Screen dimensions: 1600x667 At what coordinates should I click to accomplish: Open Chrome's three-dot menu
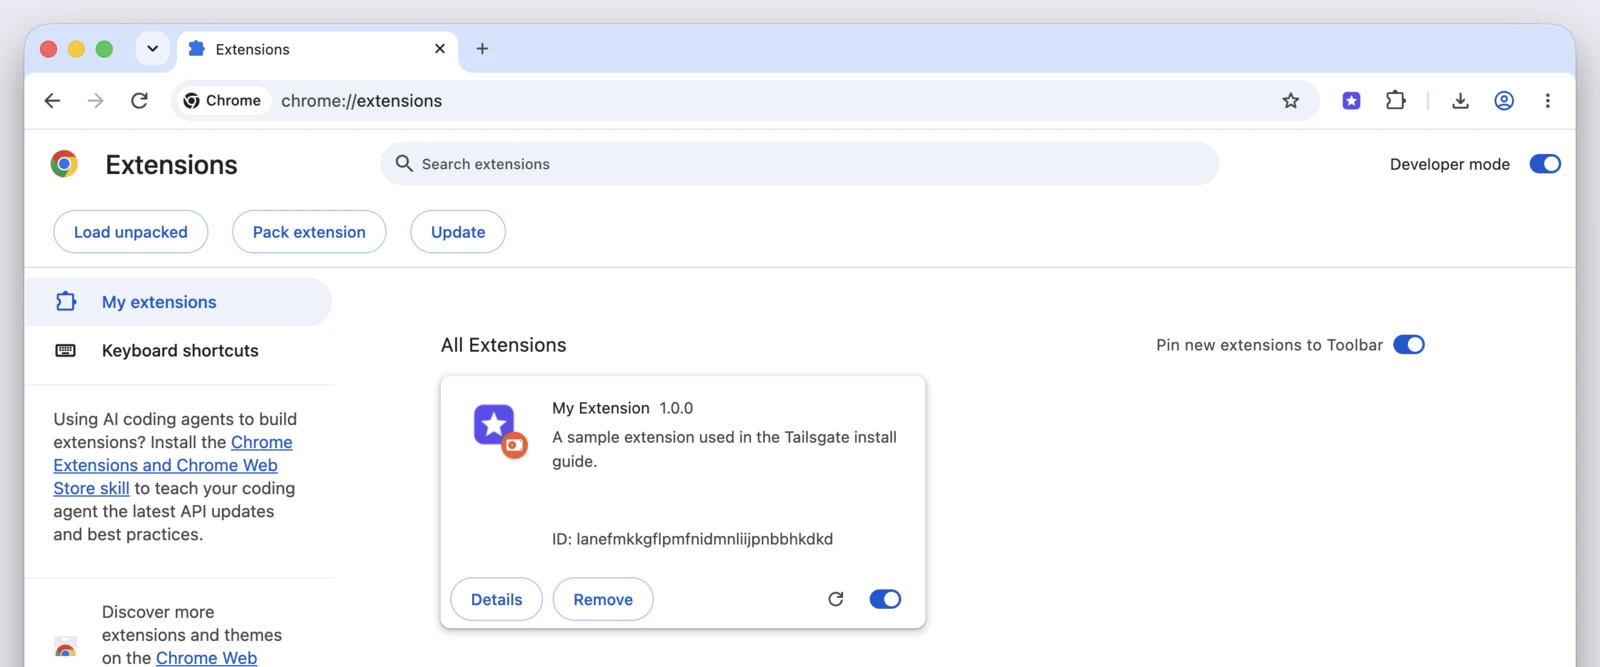coord(1547,101)
